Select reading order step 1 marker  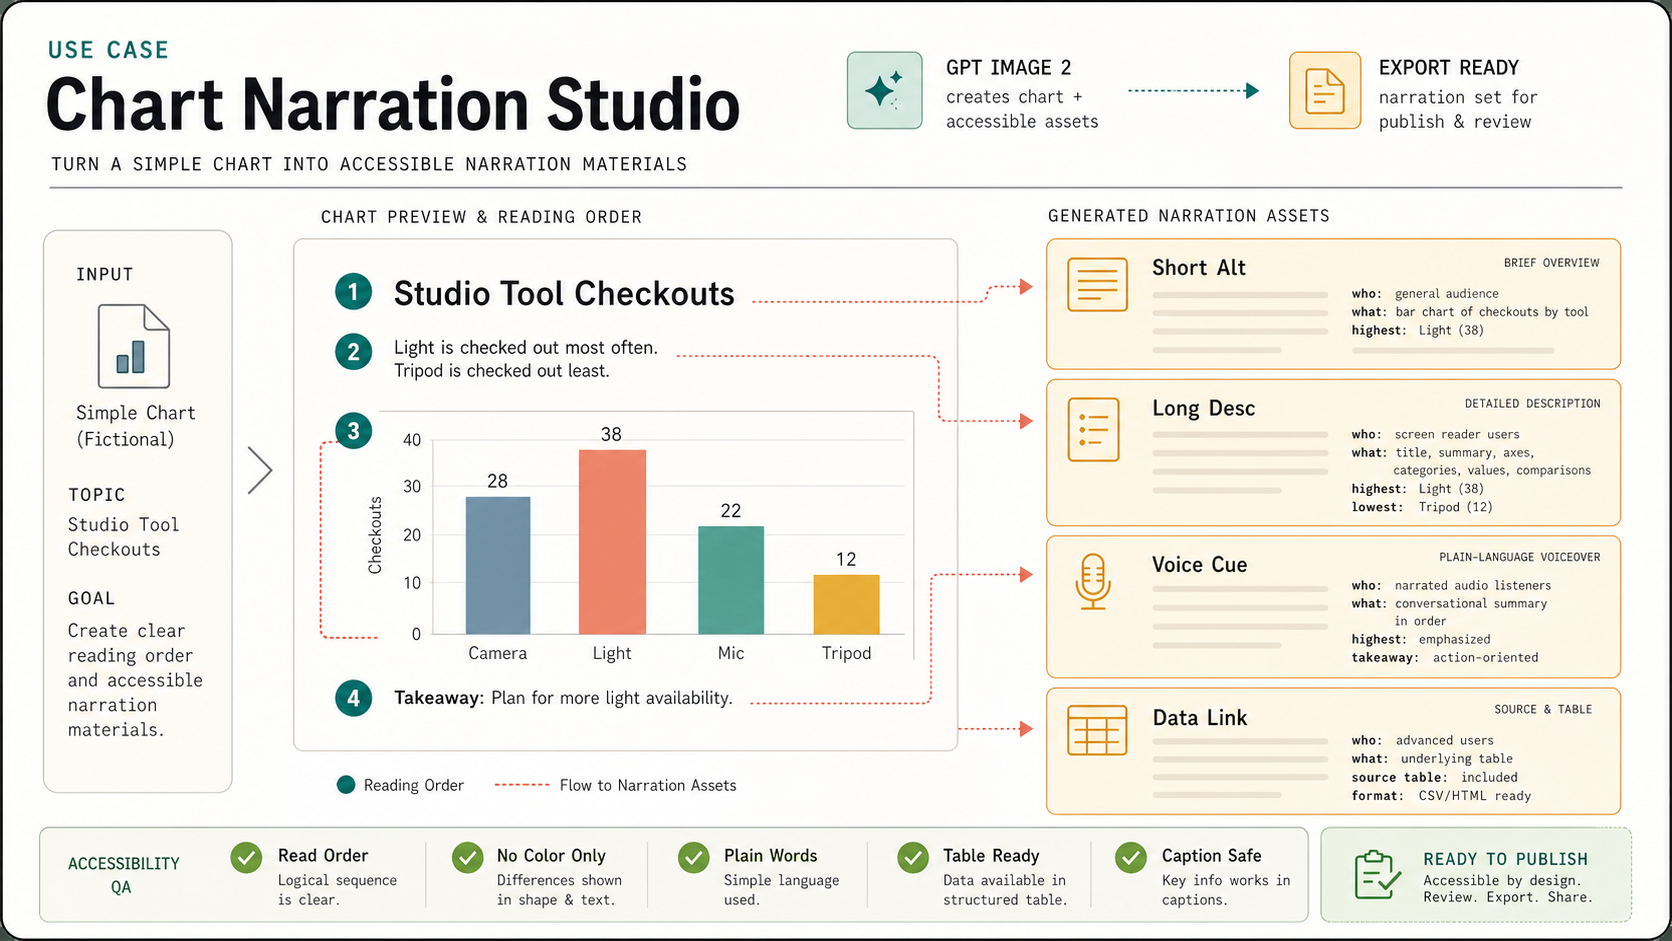[353, 292]
